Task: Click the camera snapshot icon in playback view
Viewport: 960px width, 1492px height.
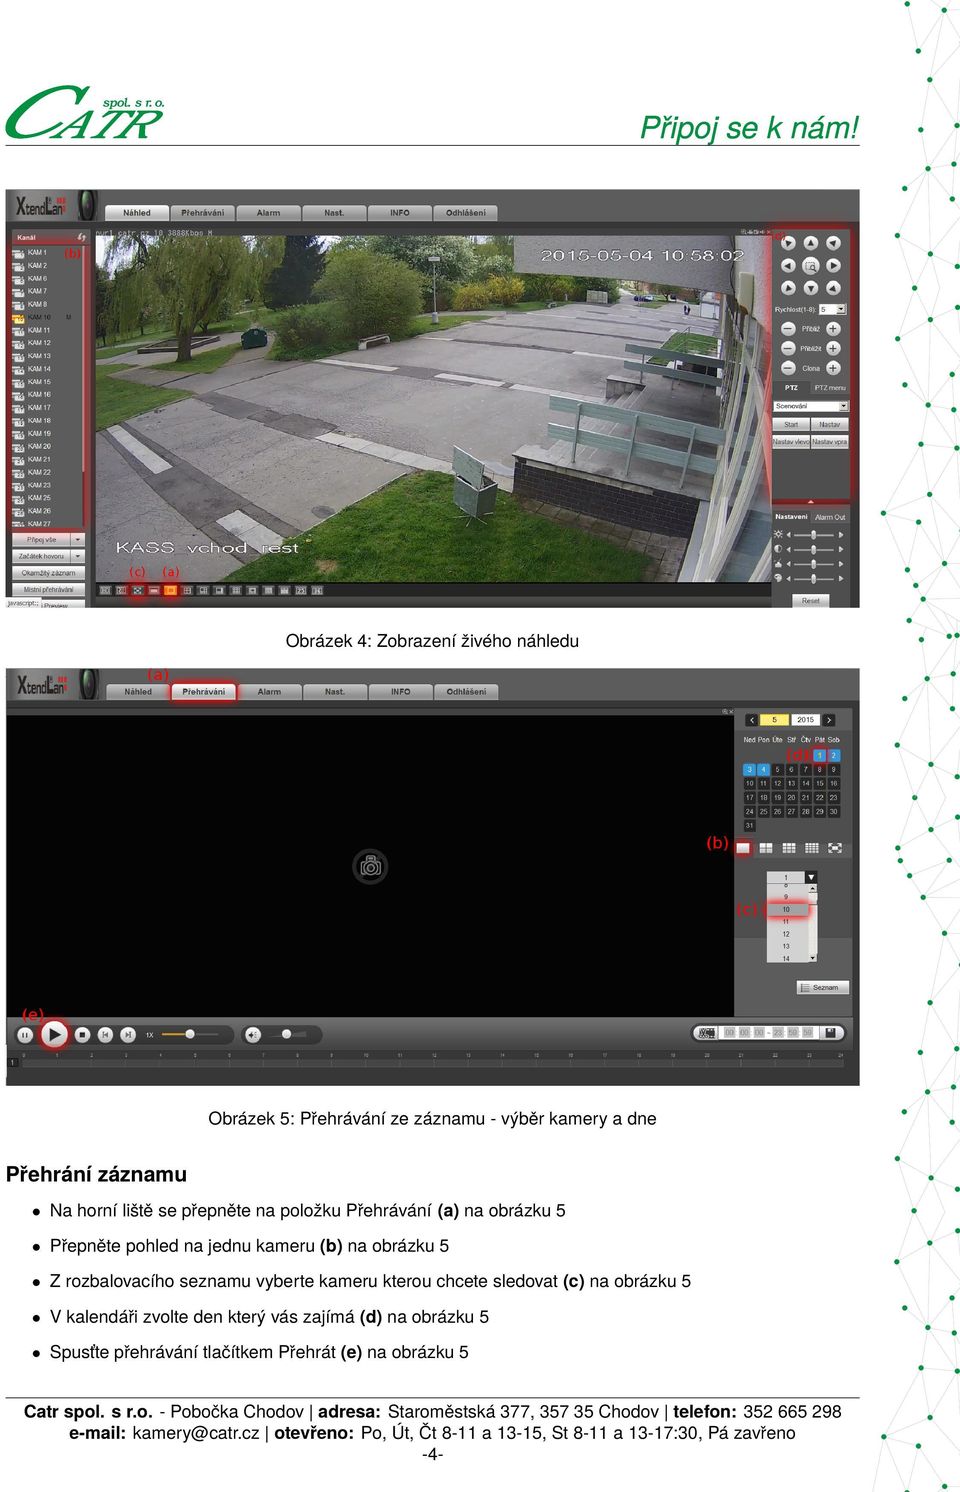Action: [x=370, y=866]
